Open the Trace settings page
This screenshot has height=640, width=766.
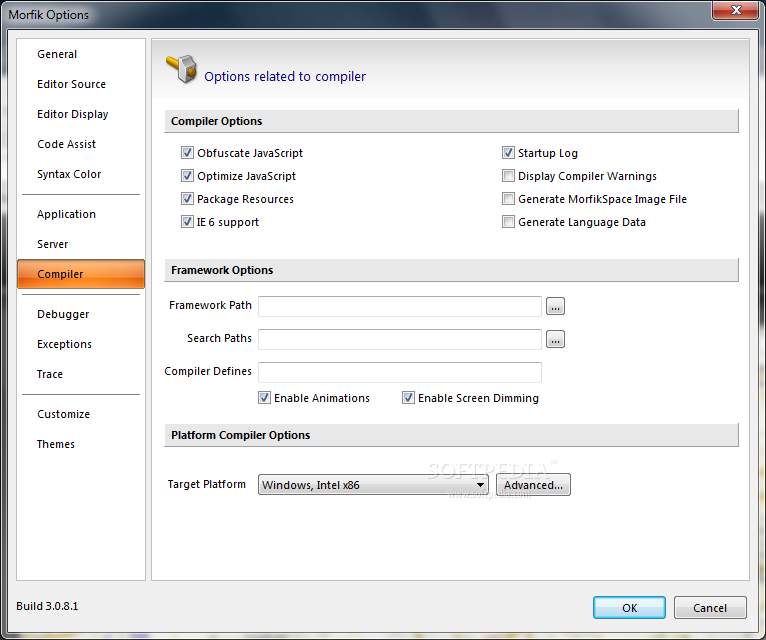(x=50, y=374)
